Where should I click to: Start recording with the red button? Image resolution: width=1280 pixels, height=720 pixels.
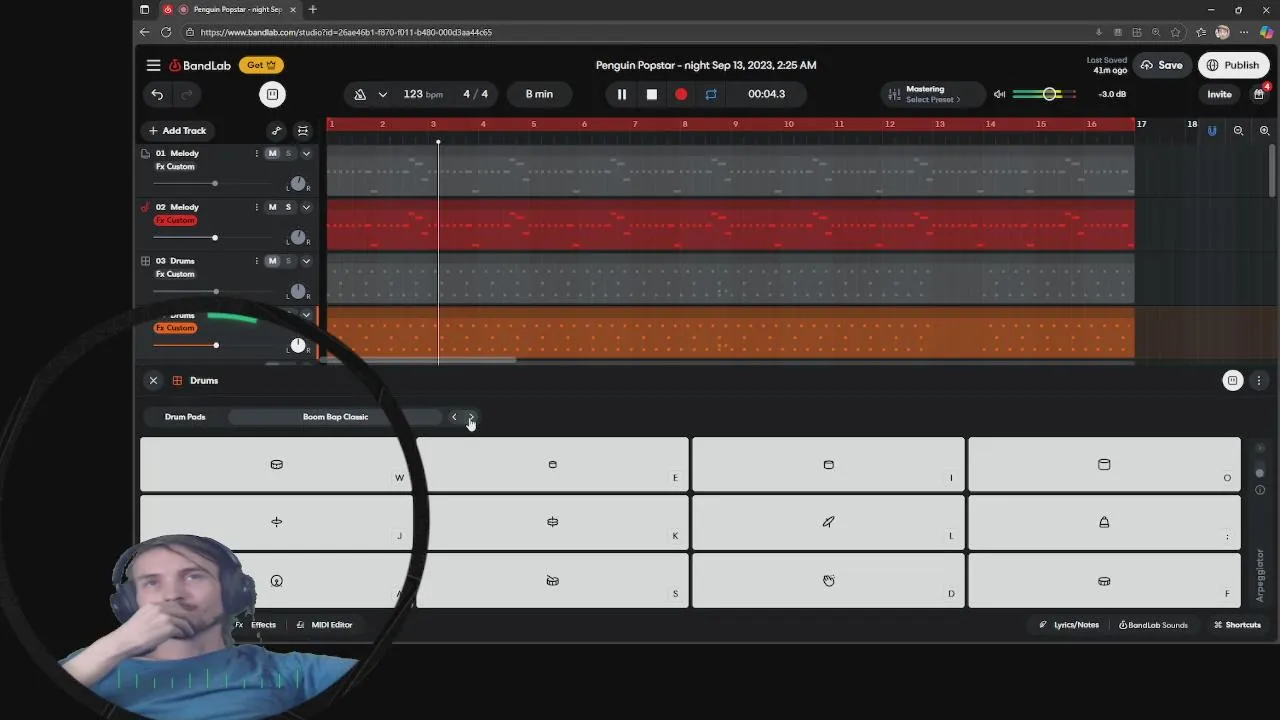coord(681,94)
